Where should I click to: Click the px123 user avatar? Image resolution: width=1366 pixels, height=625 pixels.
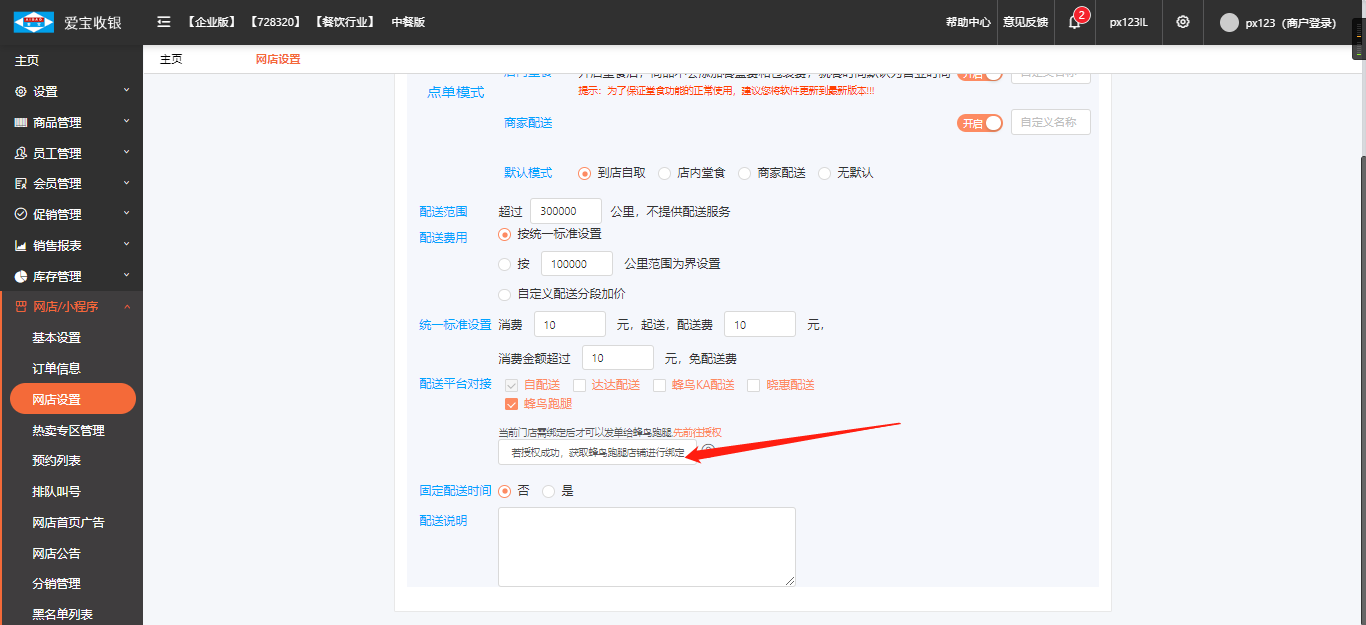[1229, 22]
